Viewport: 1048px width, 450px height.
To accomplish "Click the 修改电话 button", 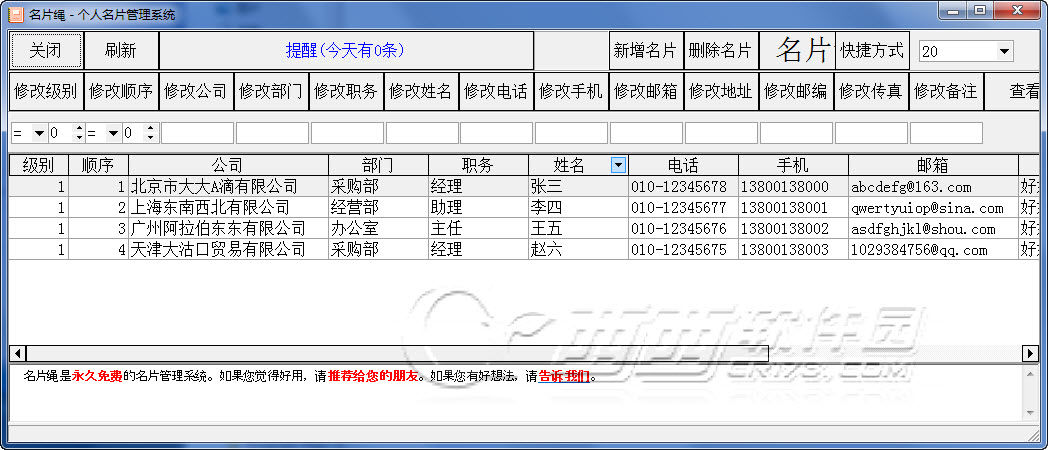I will 496,92.
